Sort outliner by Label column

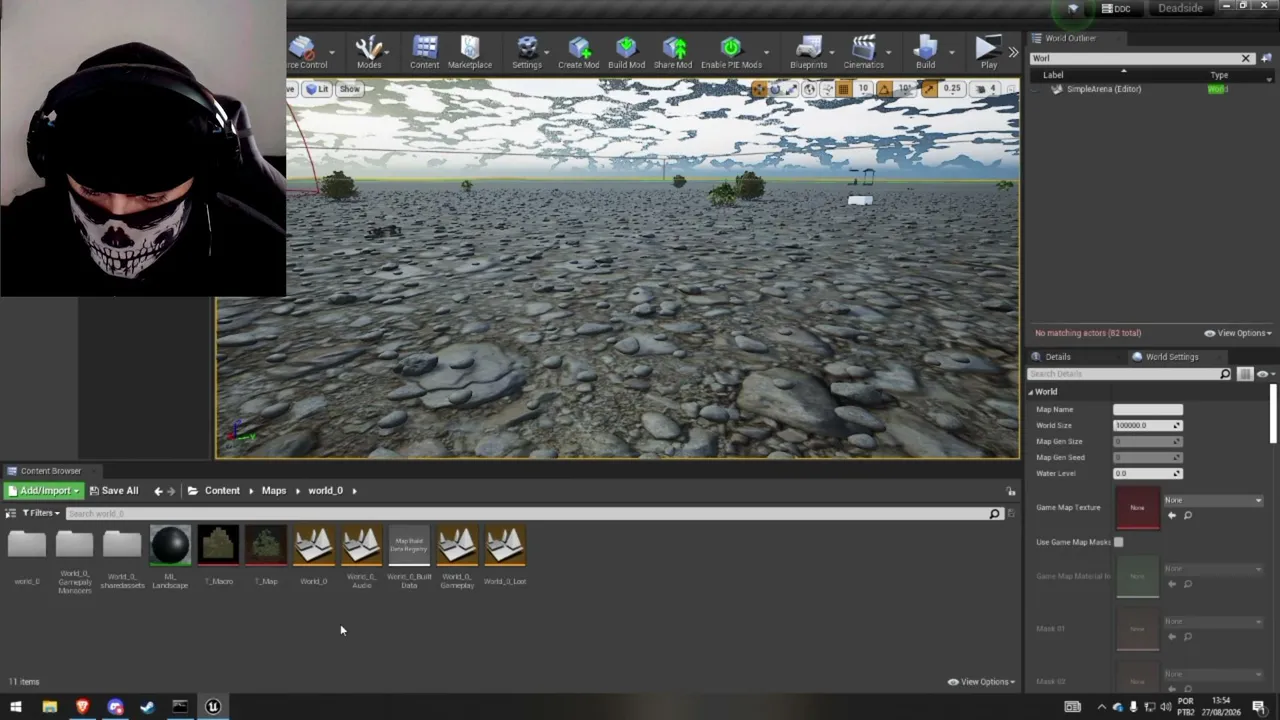[x=1053, y=75]
